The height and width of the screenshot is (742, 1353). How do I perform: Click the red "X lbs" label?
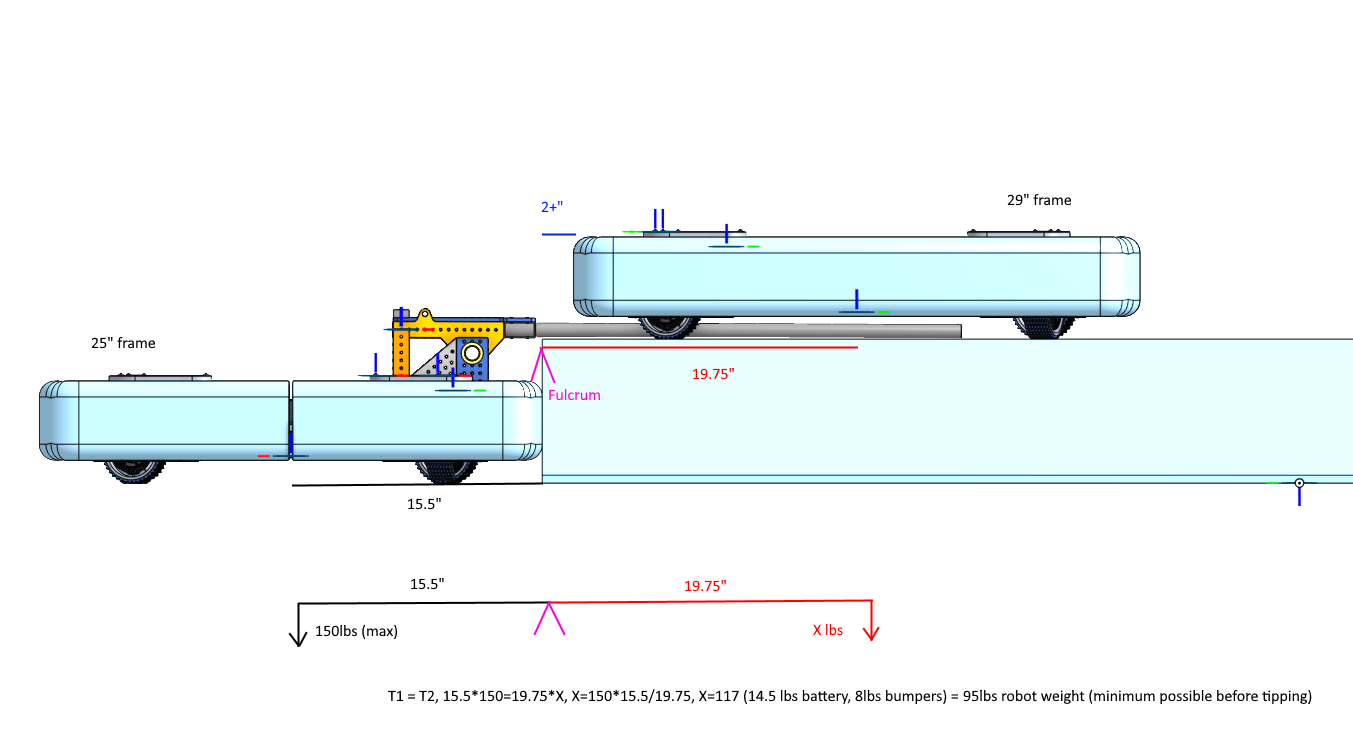click(x=827, y=631)
